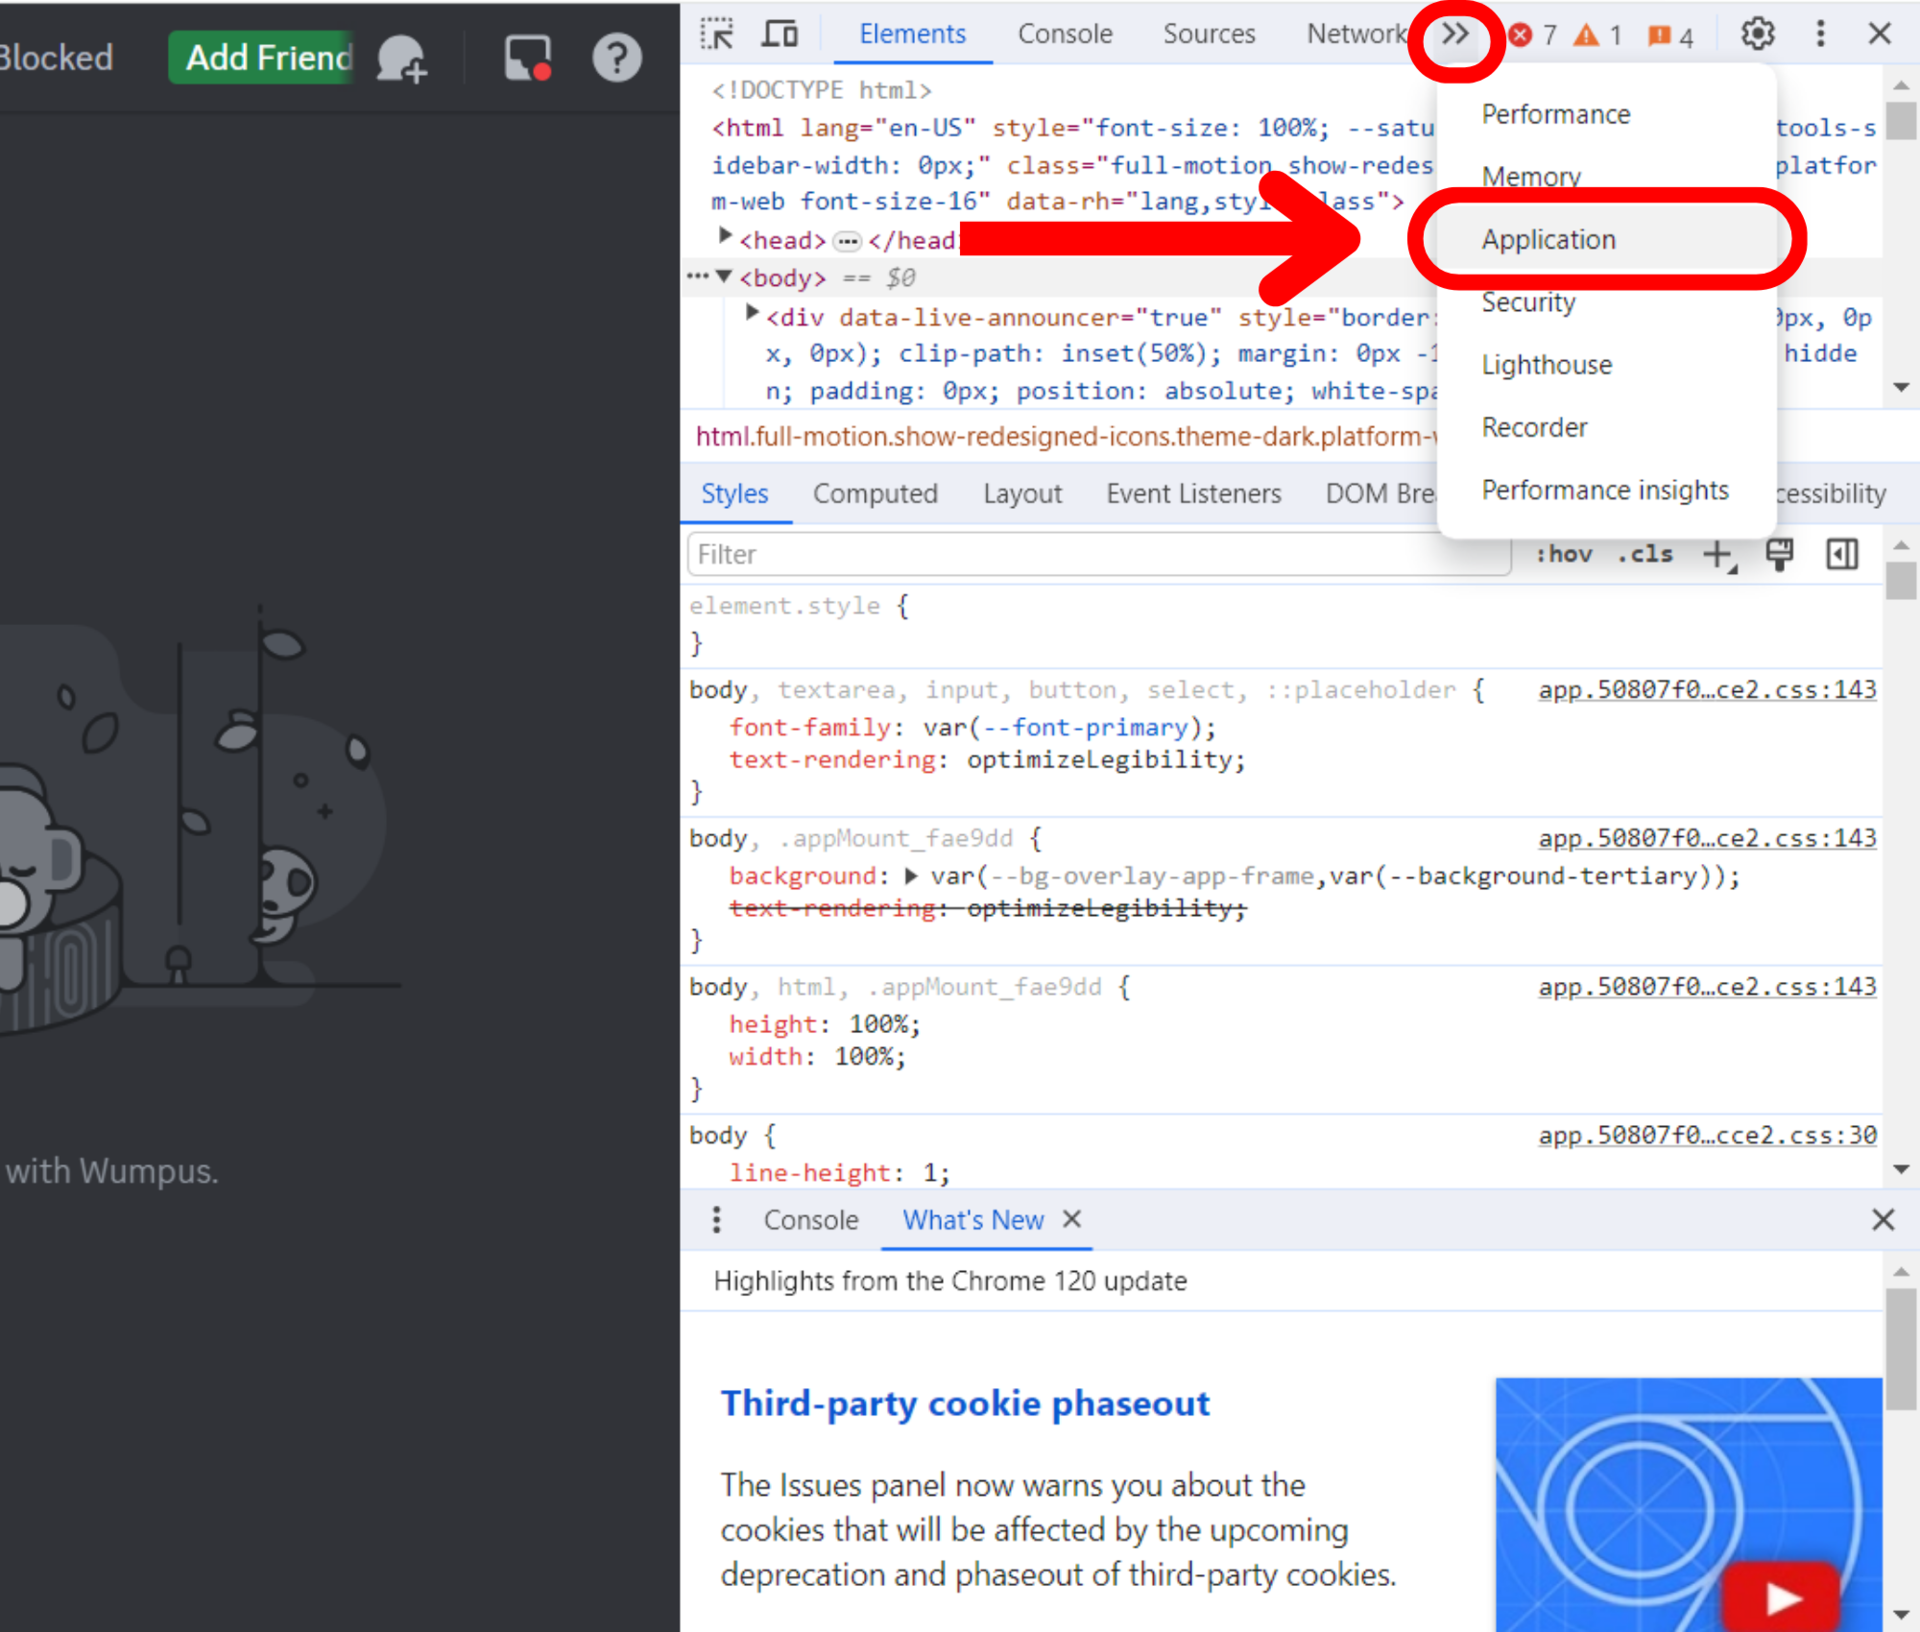Select Application from overflow menu
Image resolution: width=1920 pixels, height=1632 pixels.
point(1548,240)
